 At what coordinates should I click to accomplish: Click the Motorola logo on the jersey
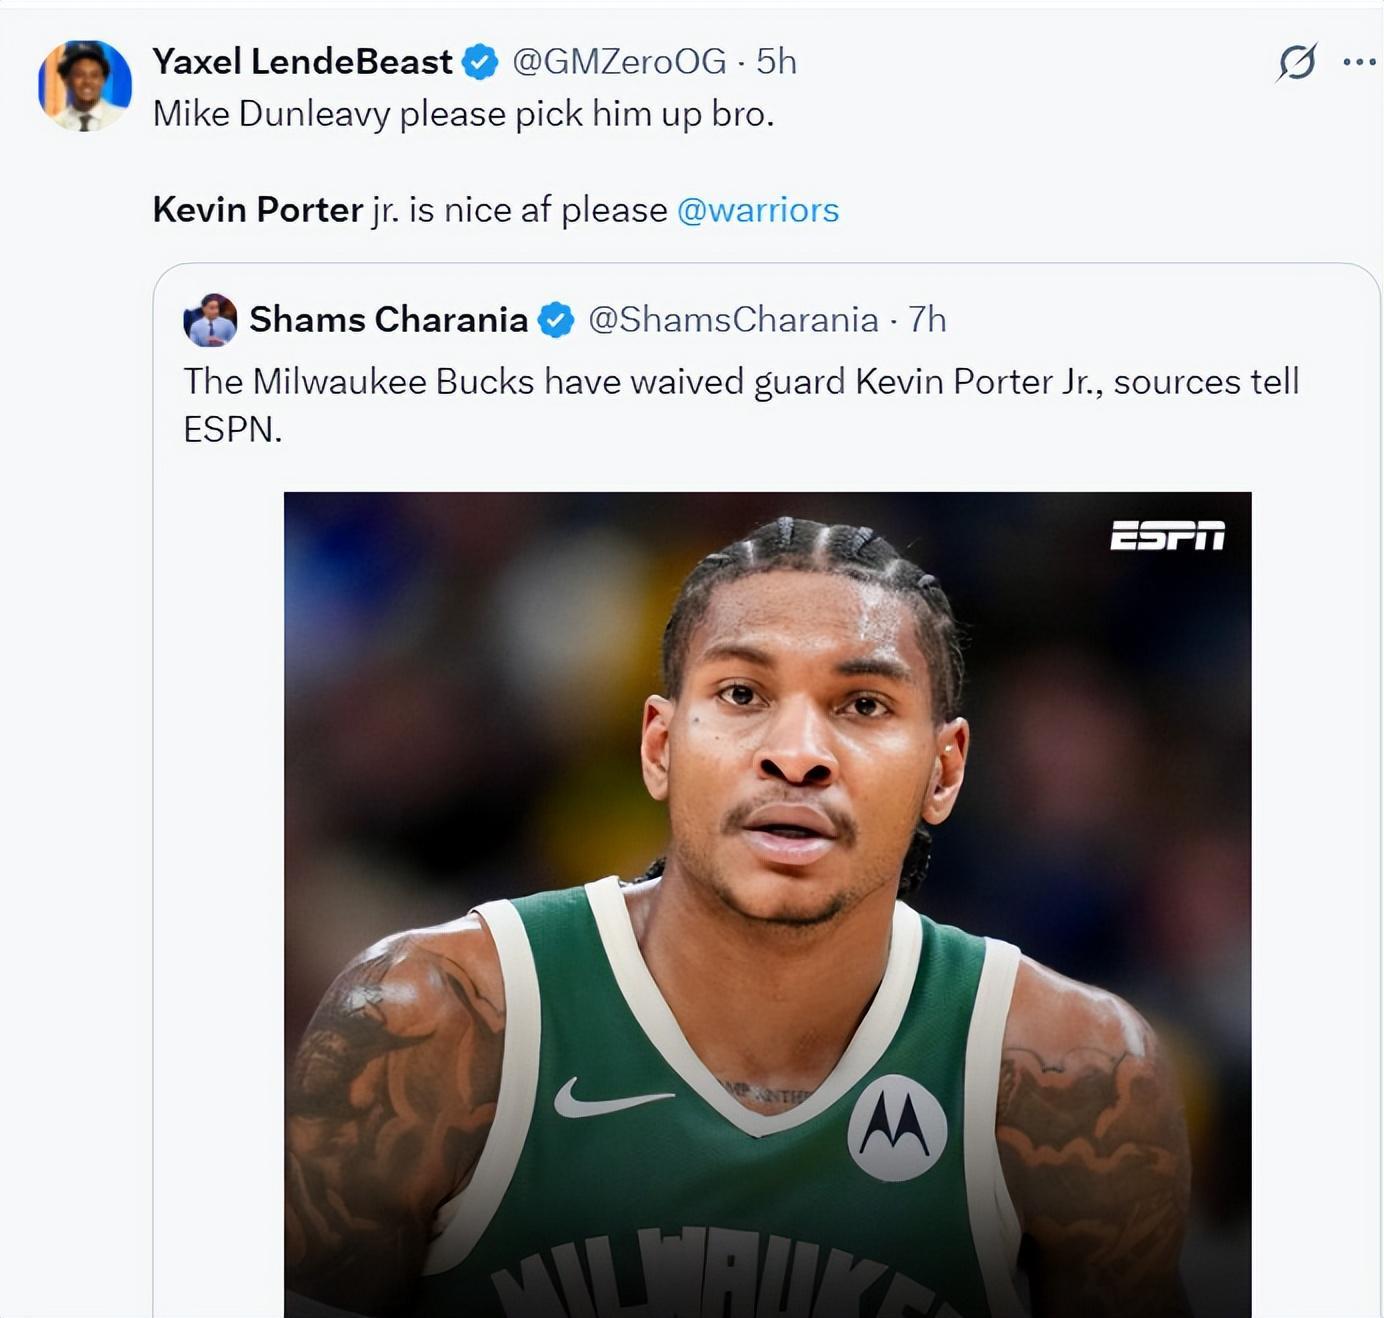pyautogui.click(x=897, y=1128)
